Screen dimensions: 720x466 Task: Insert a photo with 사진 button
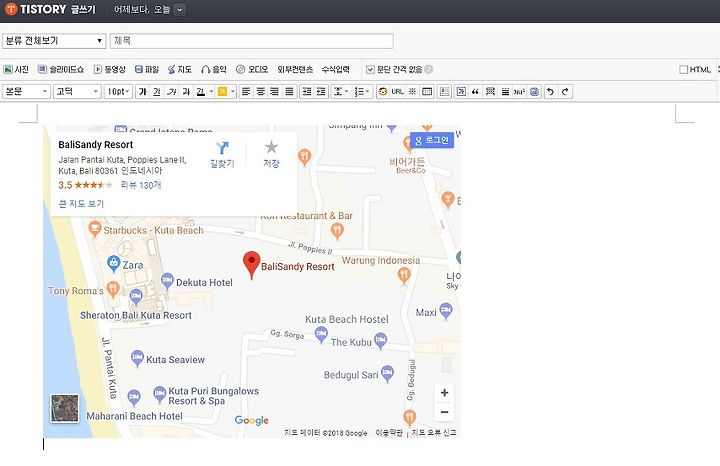[16, 69]
